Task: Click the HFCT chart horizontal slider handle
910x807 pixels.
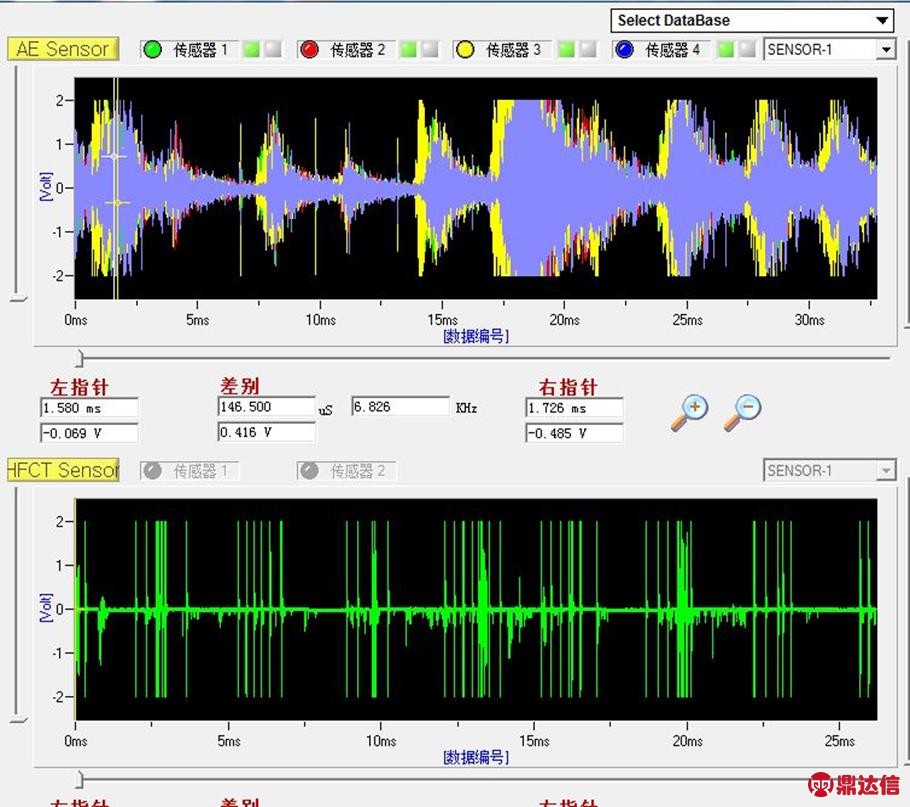Action: pyautogui.click(x=80, y=780)
